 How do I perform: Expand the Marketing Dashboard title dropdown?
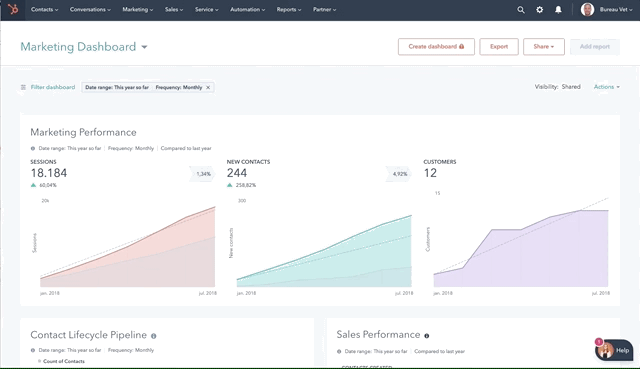tap(144, 47)
